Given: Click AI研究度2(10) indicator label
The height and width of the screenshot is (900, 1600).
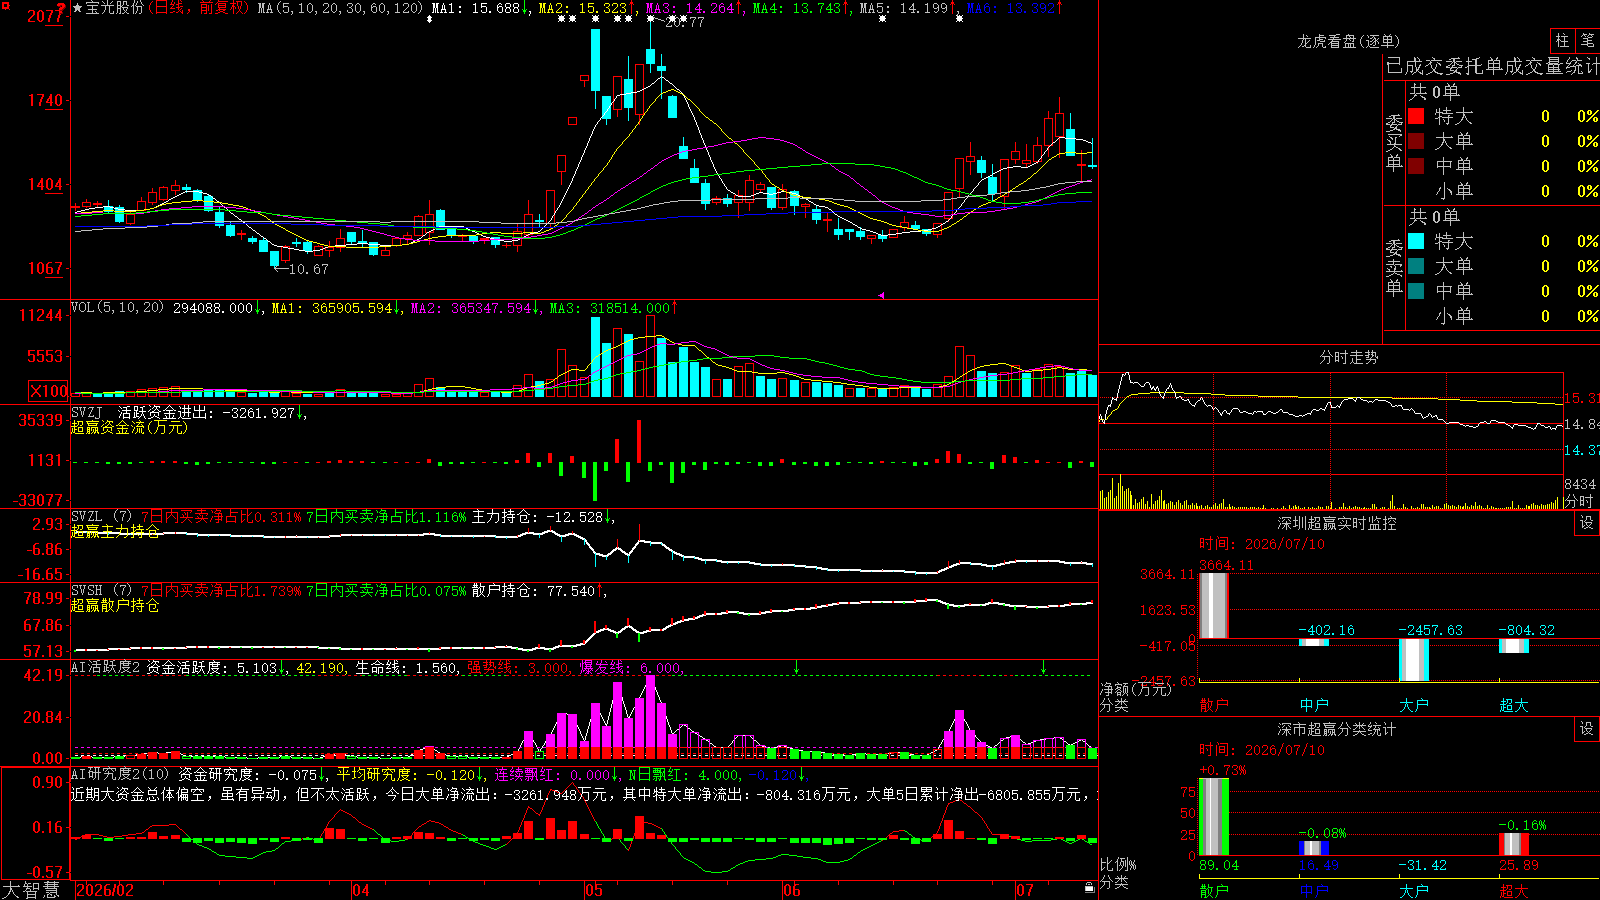Looking at the screenshot, I should point(121,774).
